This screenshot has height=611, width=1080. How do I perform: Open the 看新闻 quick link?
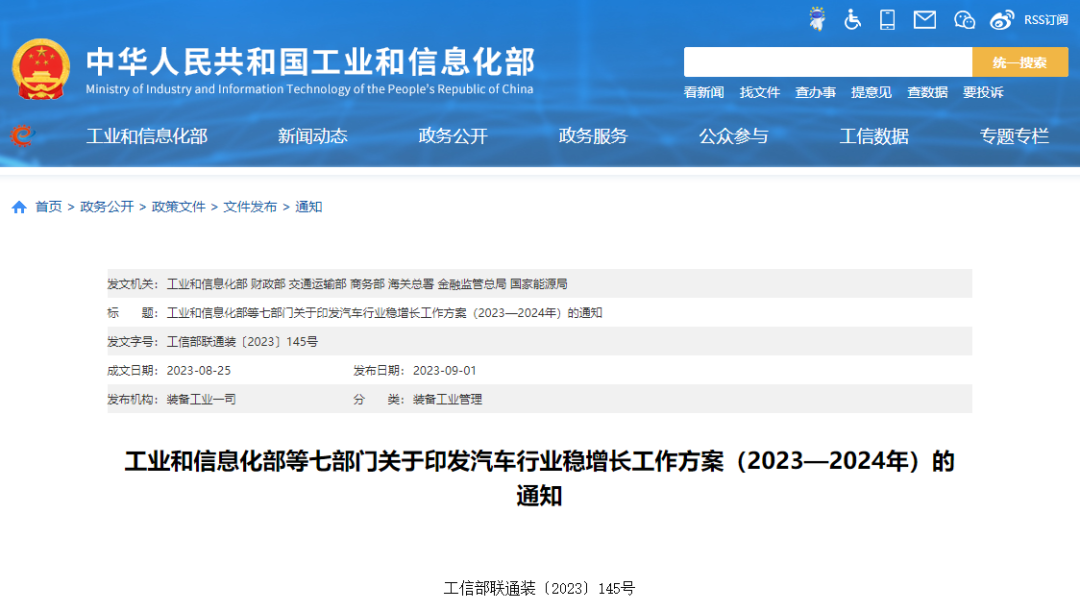point(703,92)
